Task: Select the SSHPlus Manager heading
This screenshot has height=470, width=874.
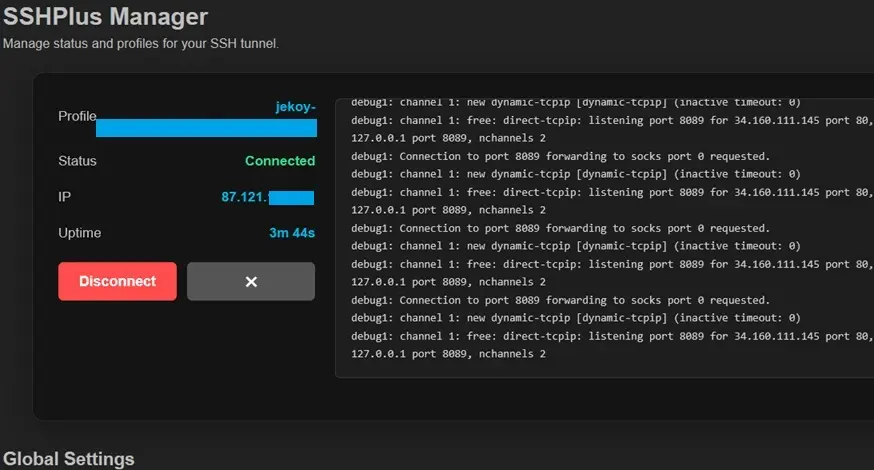Action: tap(105, 17)
